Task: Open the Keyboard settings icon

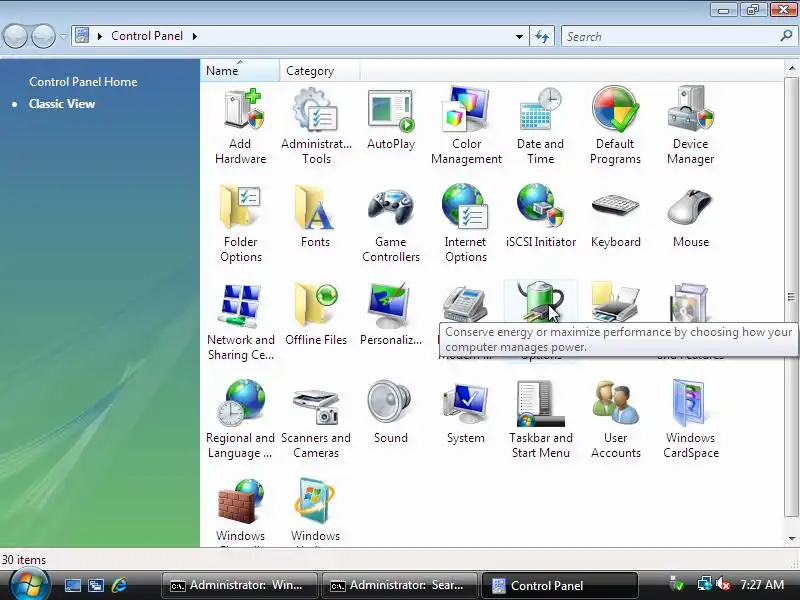Action: [x=615, y=217]
